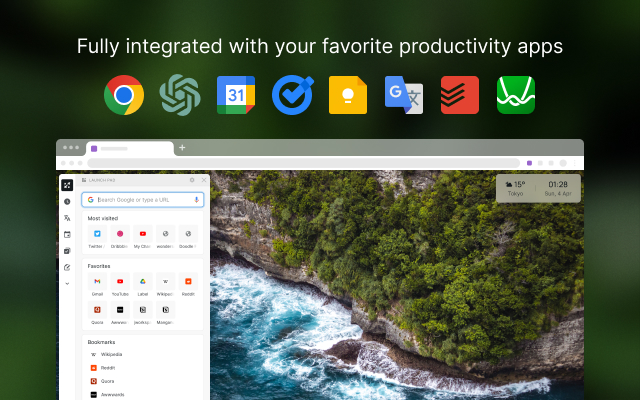640x400 pixels.
Task: Open Awwwards bookmark in Bookmarks list
Action: click(107, 395)
